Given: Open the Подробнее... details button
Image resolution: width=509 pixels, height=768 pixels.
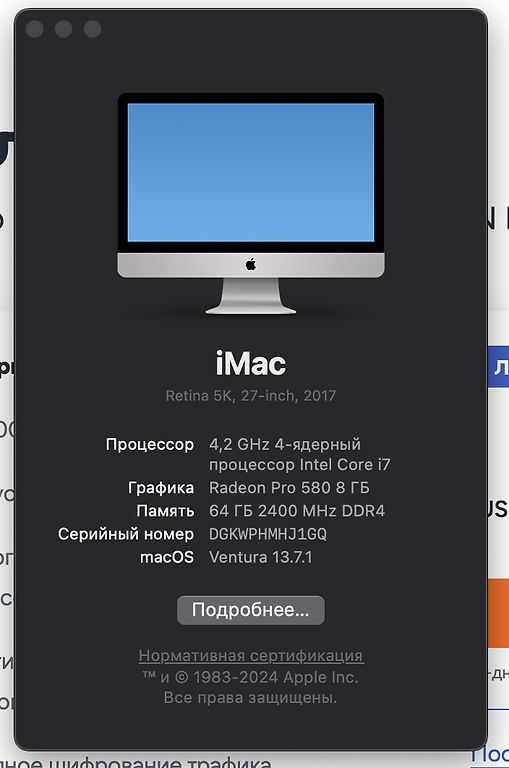Looking at the screenshot, I should [x=251, y=610].
